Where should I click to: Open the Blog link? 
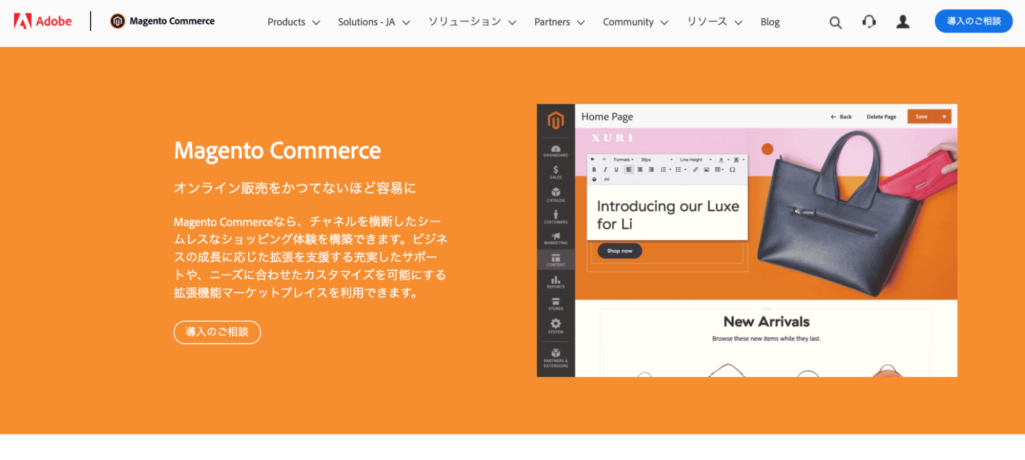[x=770, y=22]
